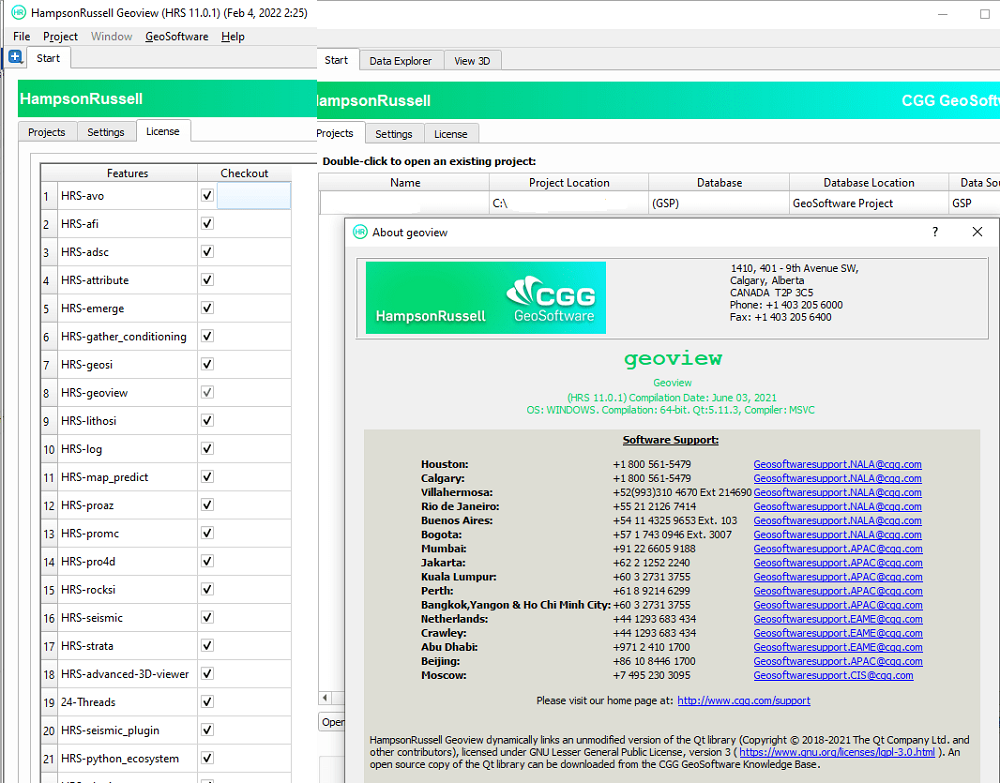The image size is (1000, 783).
Task: Open the Help menu
Action: tap(233, 36)
